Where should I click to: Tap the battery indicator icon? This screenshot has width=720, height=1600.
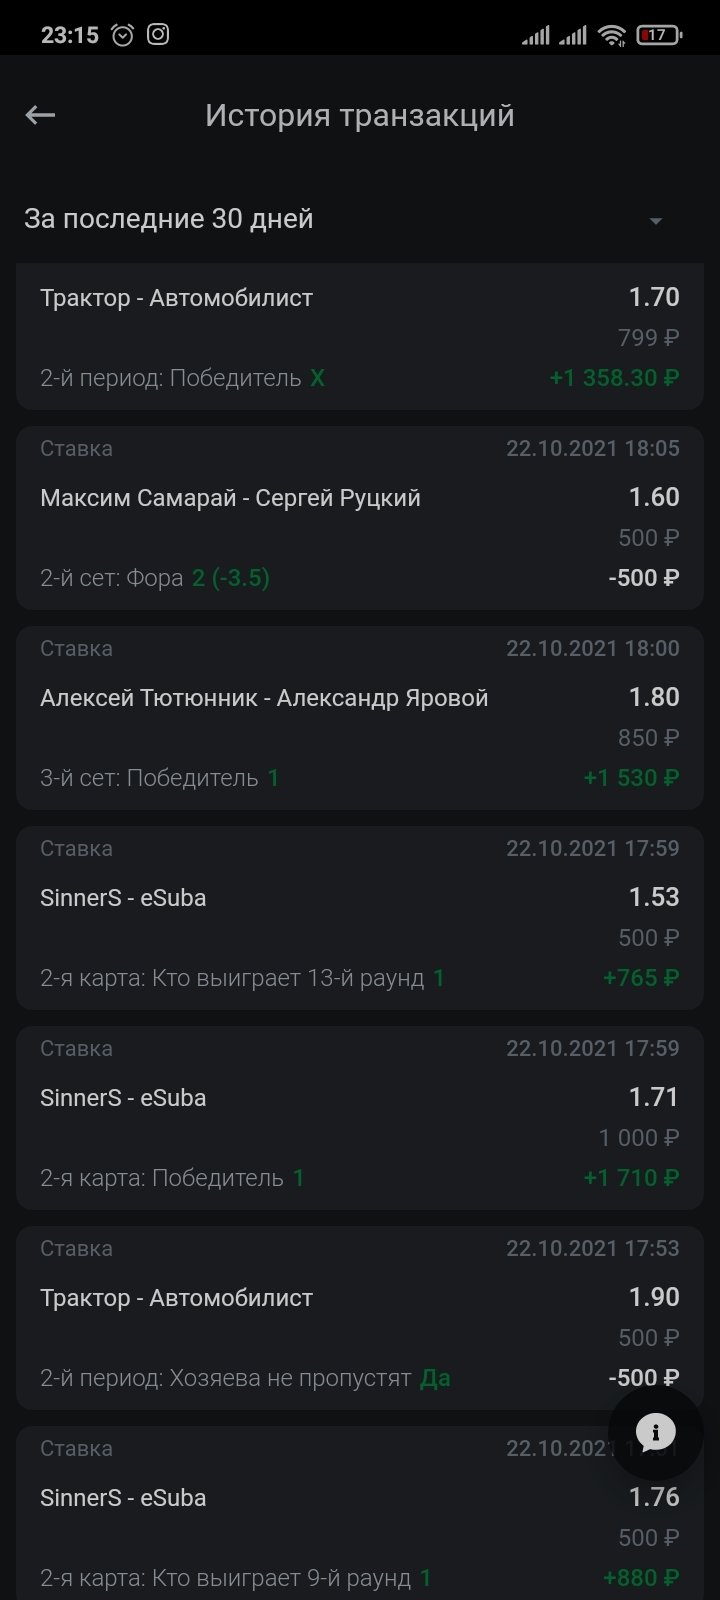point(659,35)
